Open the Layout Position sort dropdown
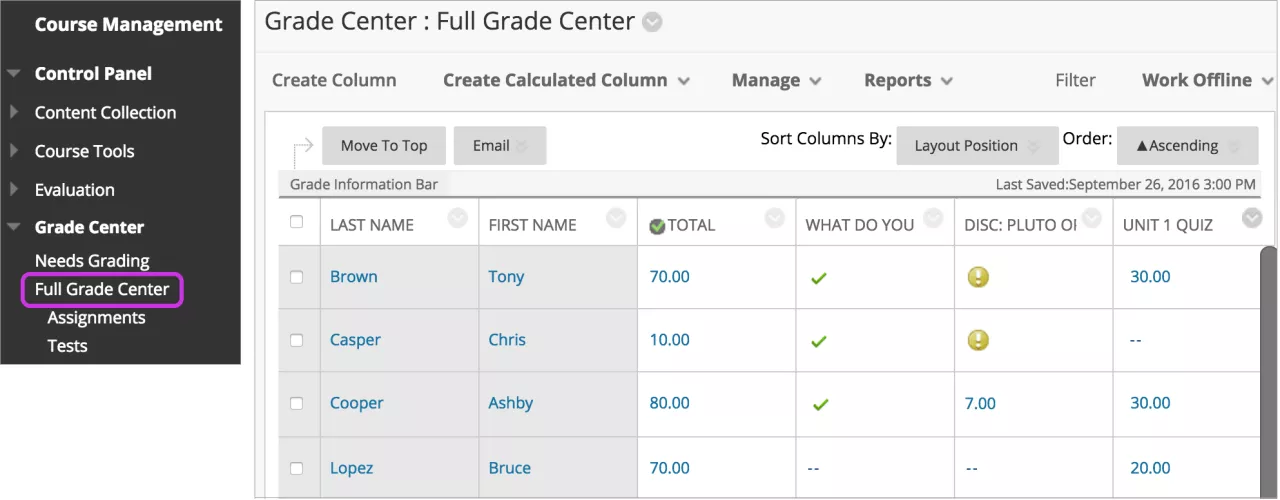This screenshot has height=500, width=1280. click(977, 146)
